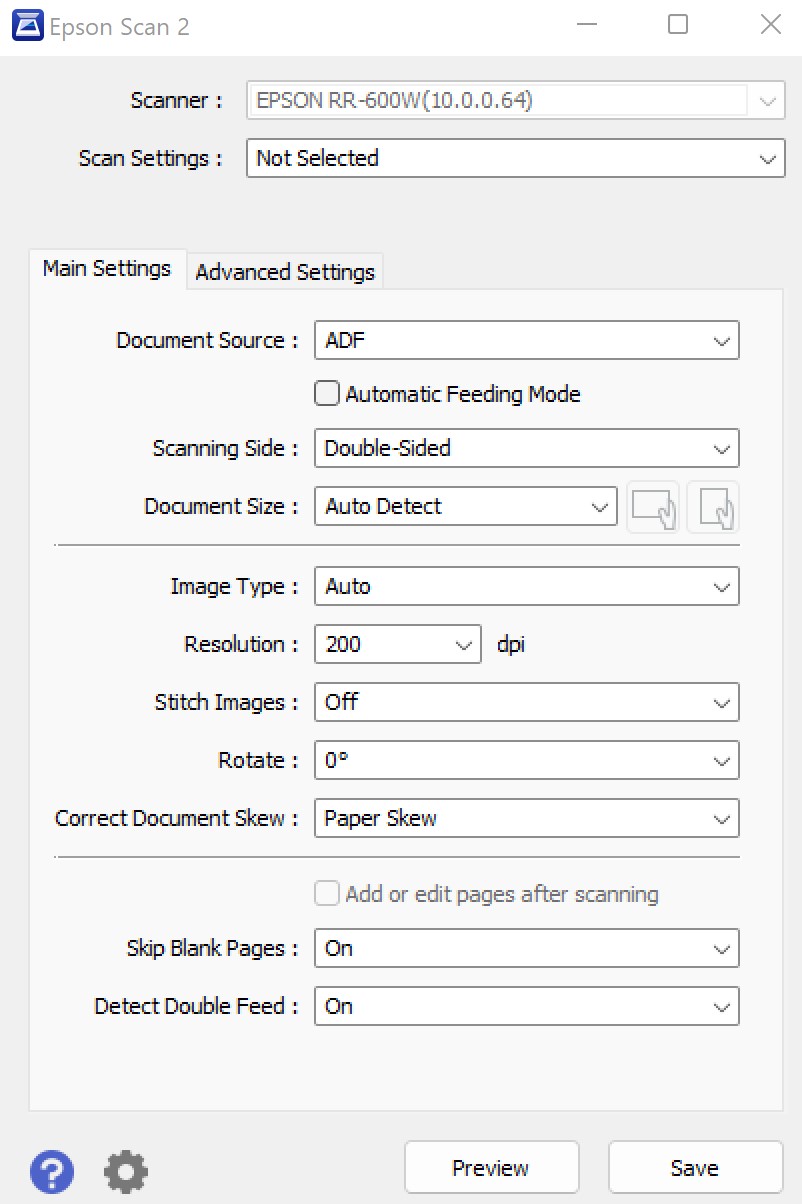Click the Preview button
Viewport: 802px width, 1204px height.
tap(491, 1168)
